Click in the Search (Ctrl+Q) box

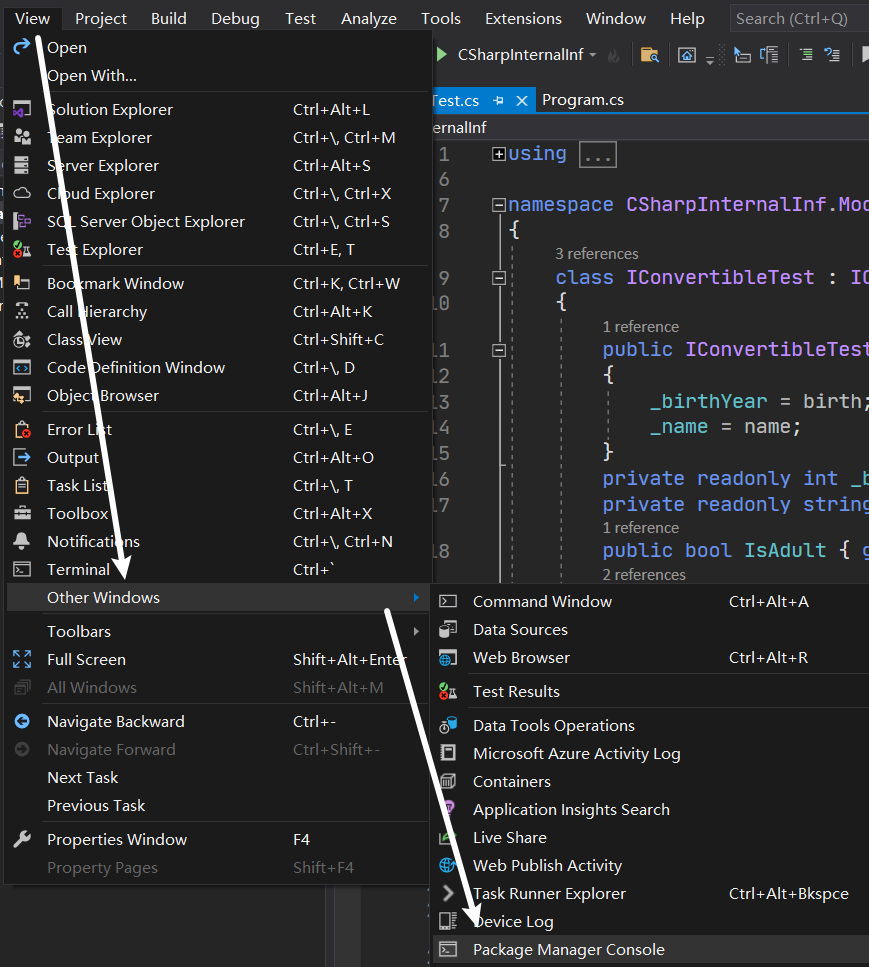point(799,19)
